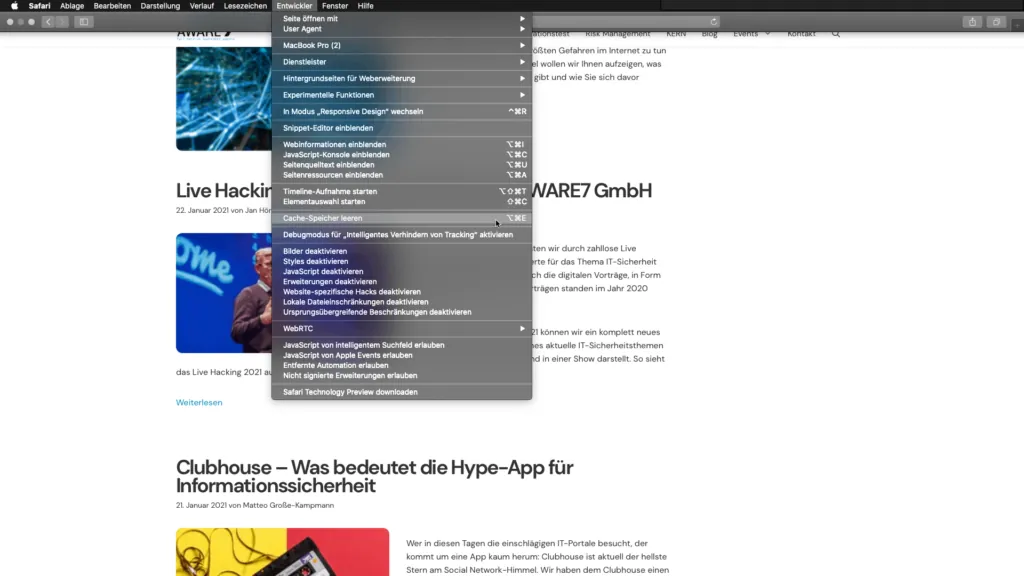Click the Live Hacking article thumbnail

click(223, 293)
